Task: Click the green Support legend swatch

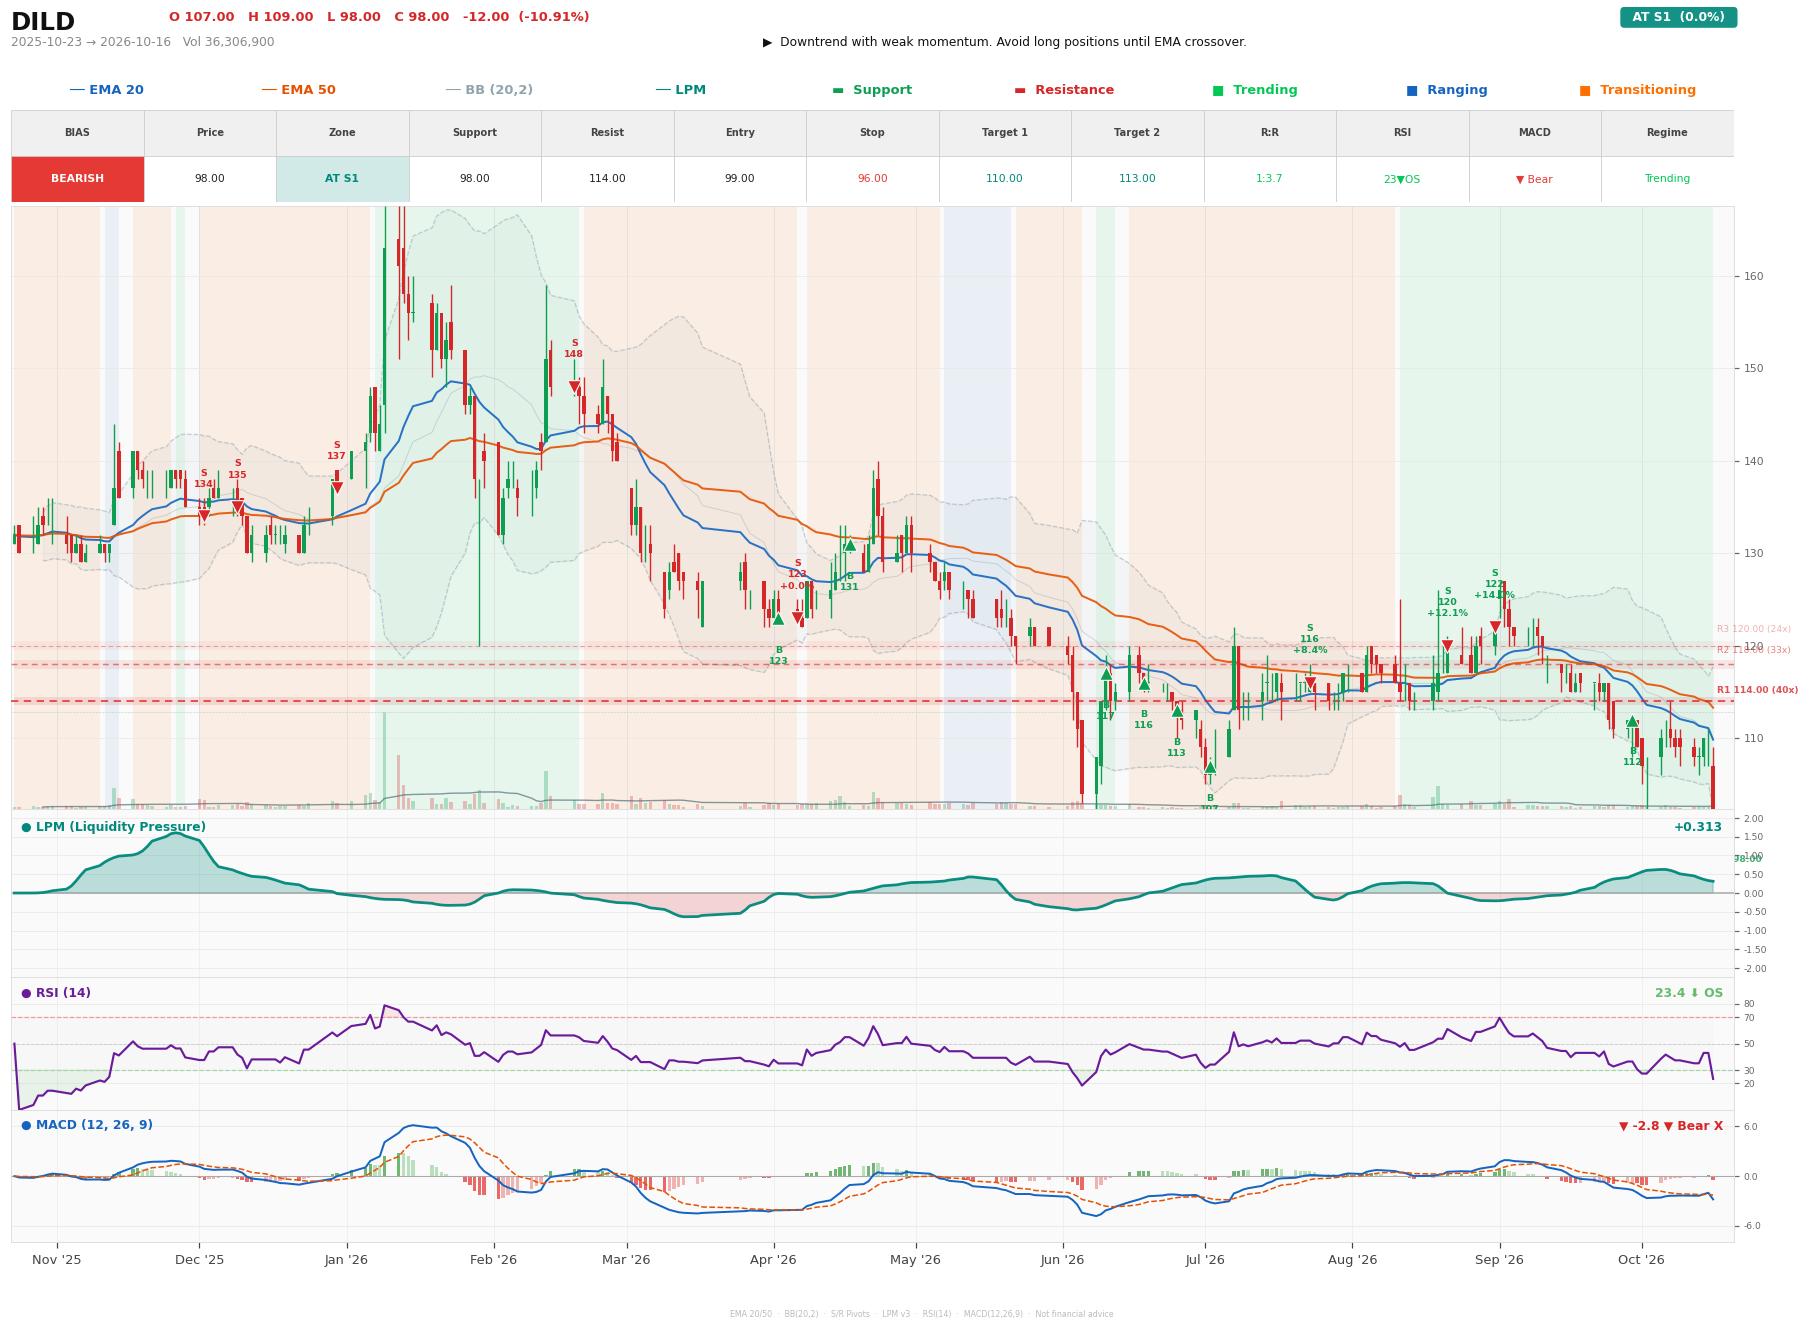Action: pos(838,90)
